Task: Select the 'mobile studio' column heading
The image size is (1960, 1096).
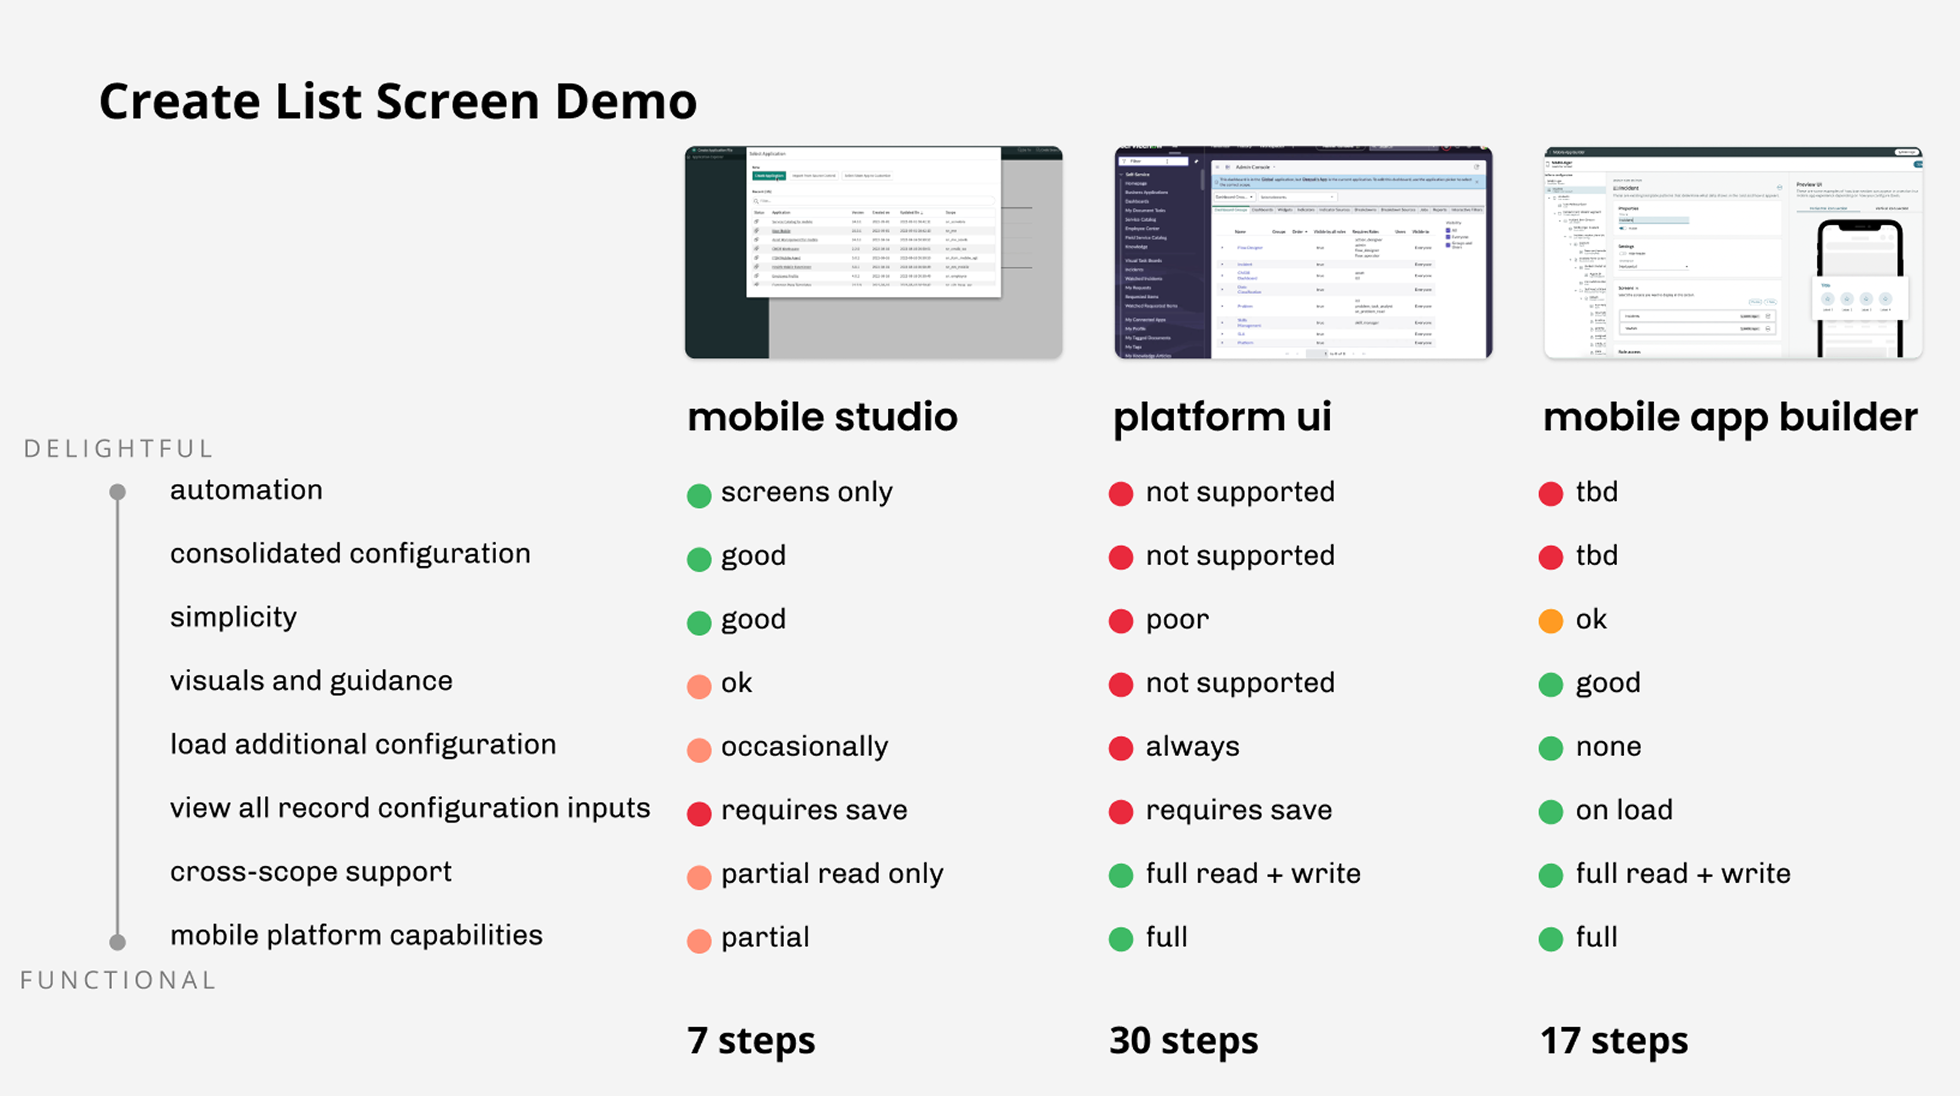Action: coord(822,416)
